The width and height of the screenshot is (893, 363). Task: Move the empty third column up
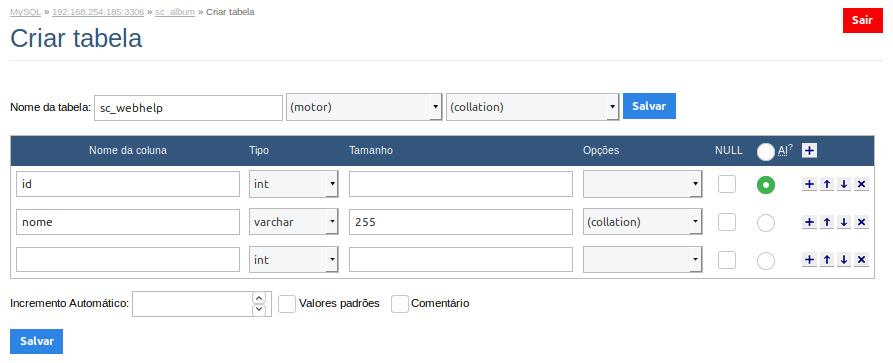tap(827, 259)
